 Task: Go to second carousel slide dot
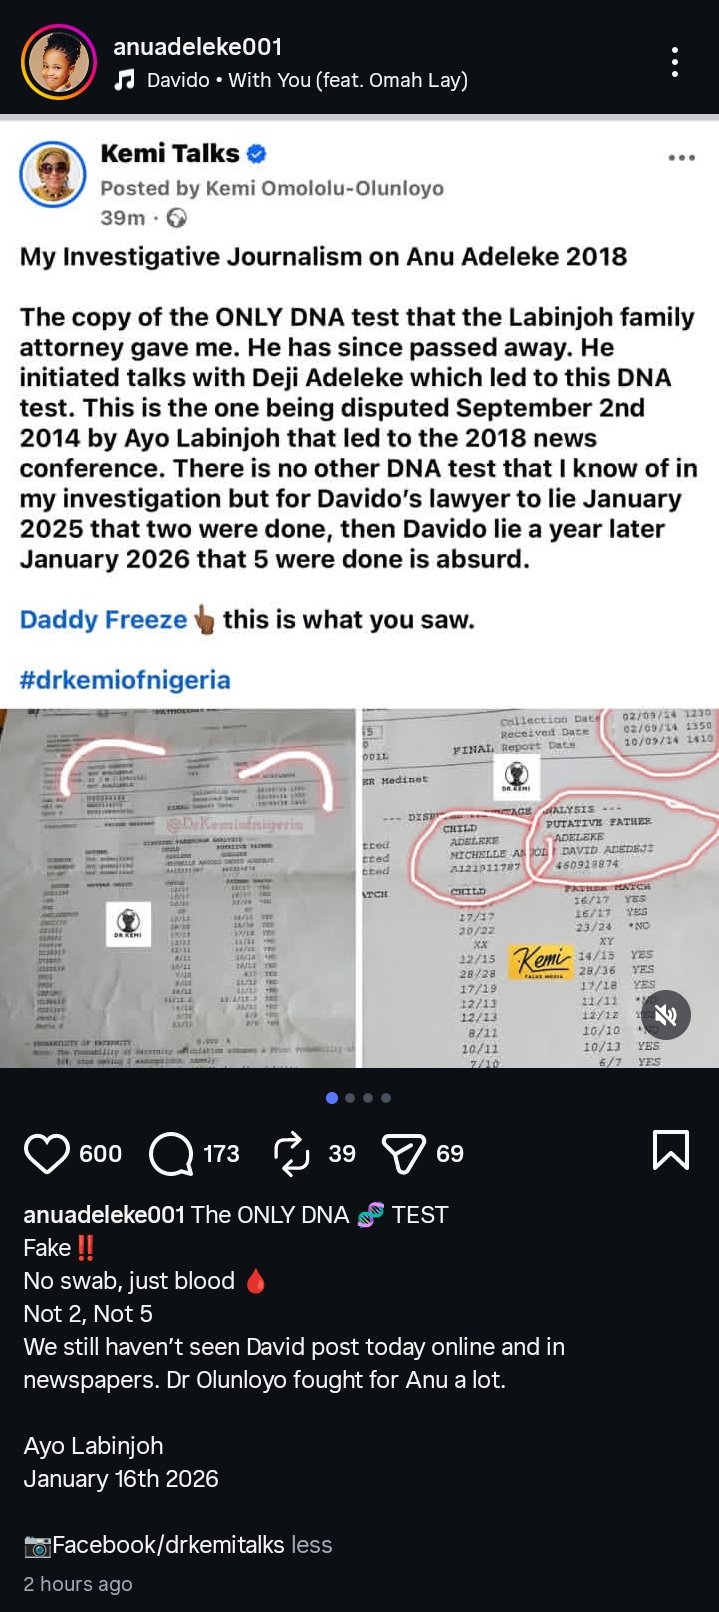pos(350,1098)
